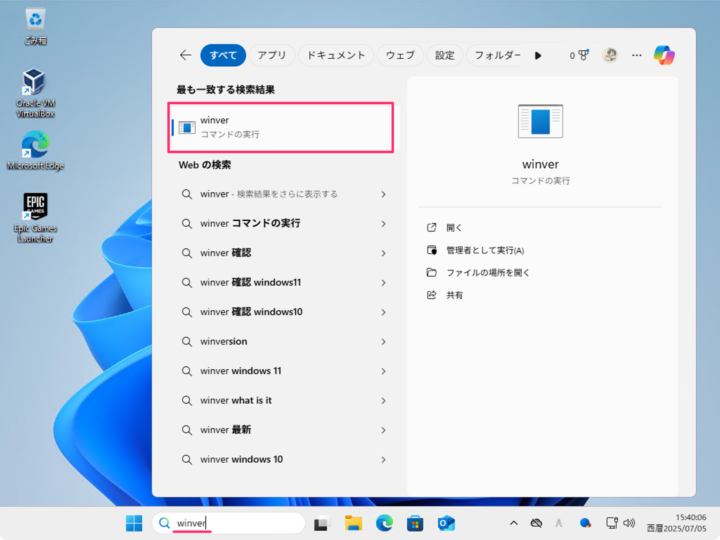Viewport: 720px width, 540px height.
Task: Switch to the フォルダー filter tab
Action: 497,55
